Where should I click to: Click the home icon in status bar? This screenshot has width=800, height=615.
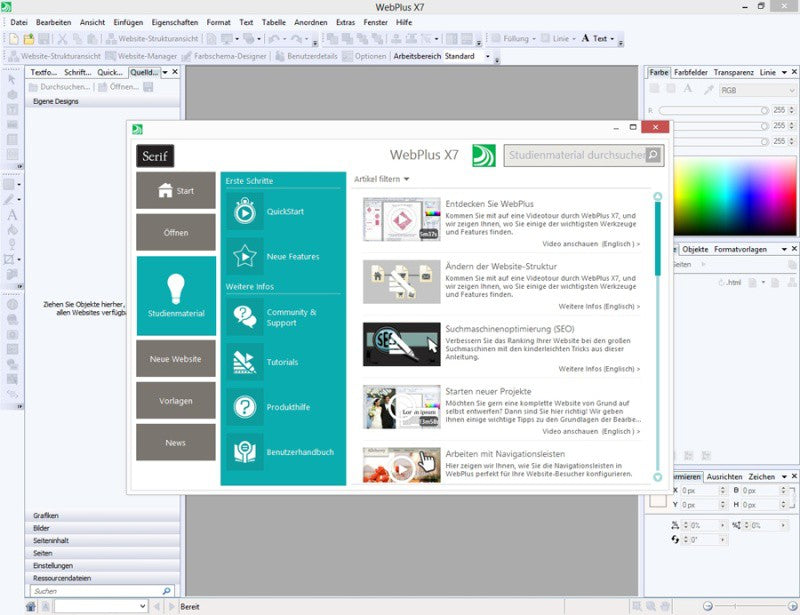coord(31,606)
